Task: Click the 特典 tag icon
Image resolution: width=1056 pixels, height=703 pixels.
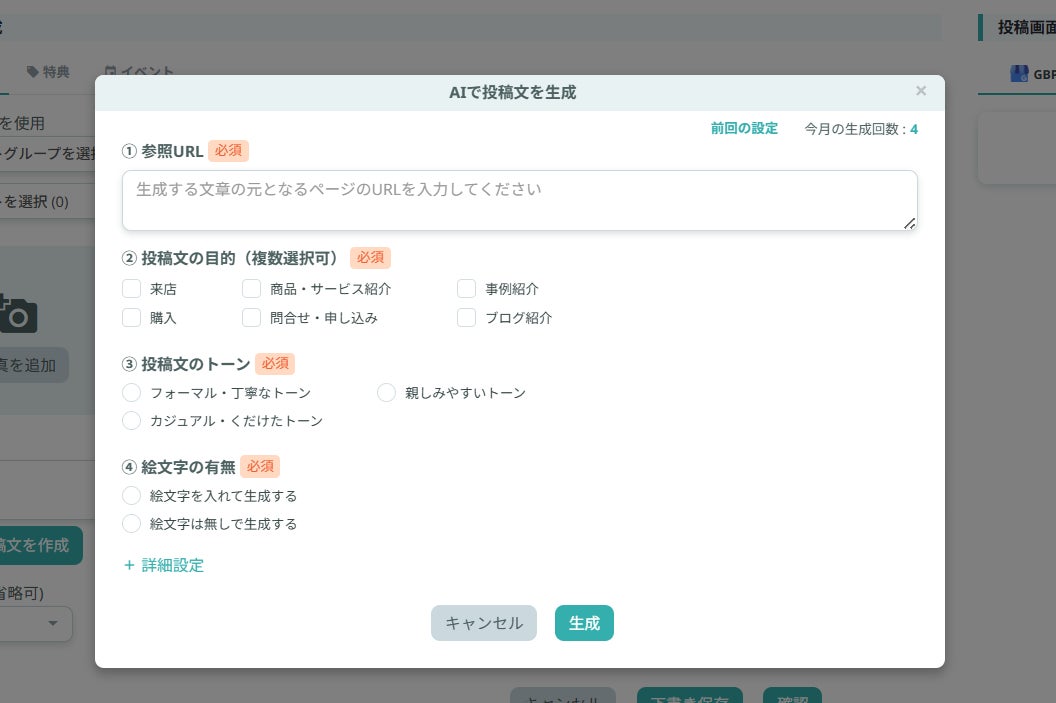Action: [x=32, y=71]
